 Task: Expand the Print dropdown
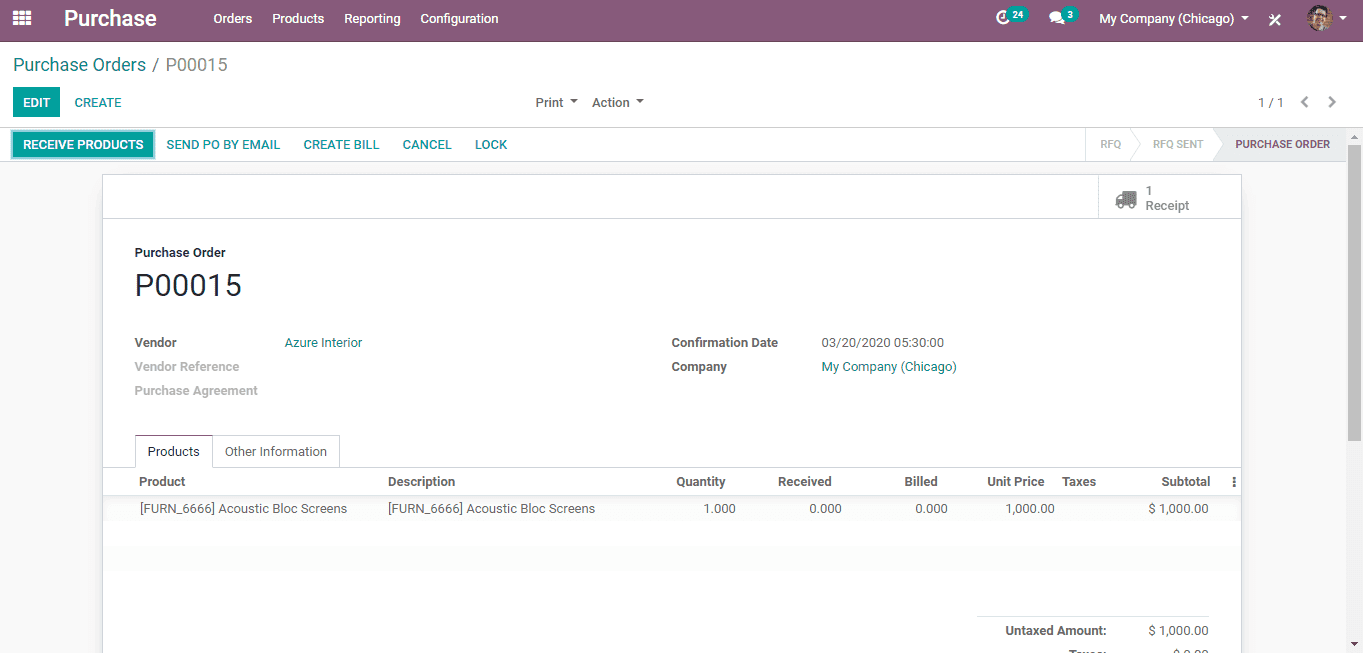pyautogui.click(x=556, y=102)
